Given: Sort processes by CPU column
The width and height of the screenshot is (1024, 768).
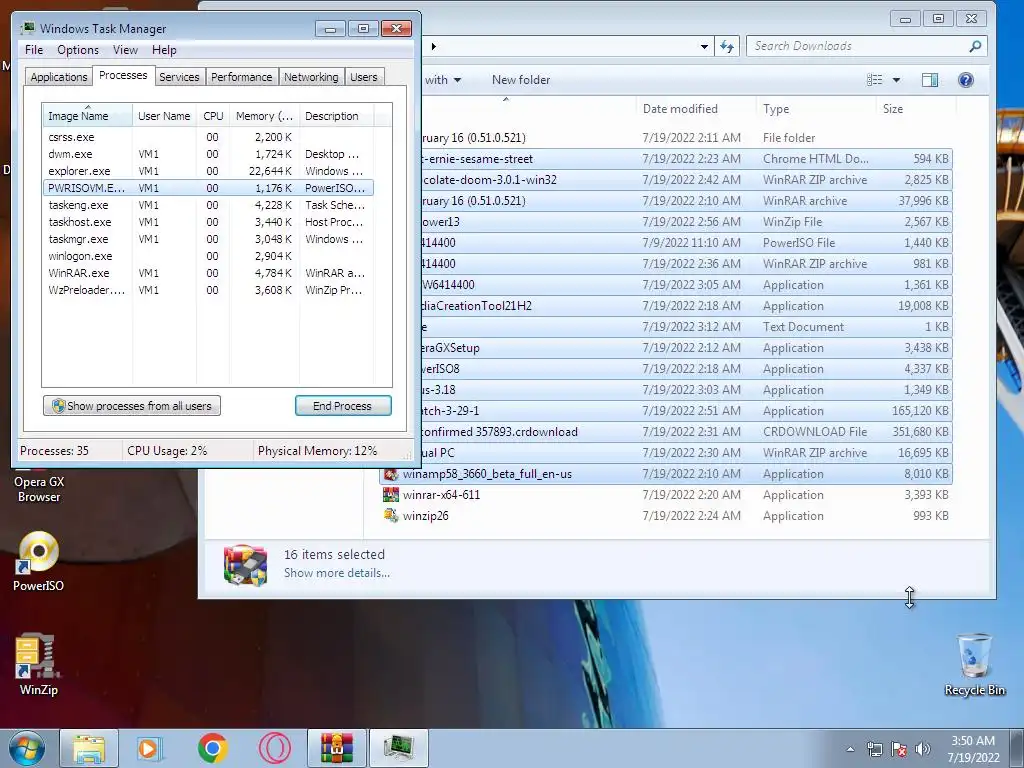Looking at the screenshot, I should tap(213, 116).
